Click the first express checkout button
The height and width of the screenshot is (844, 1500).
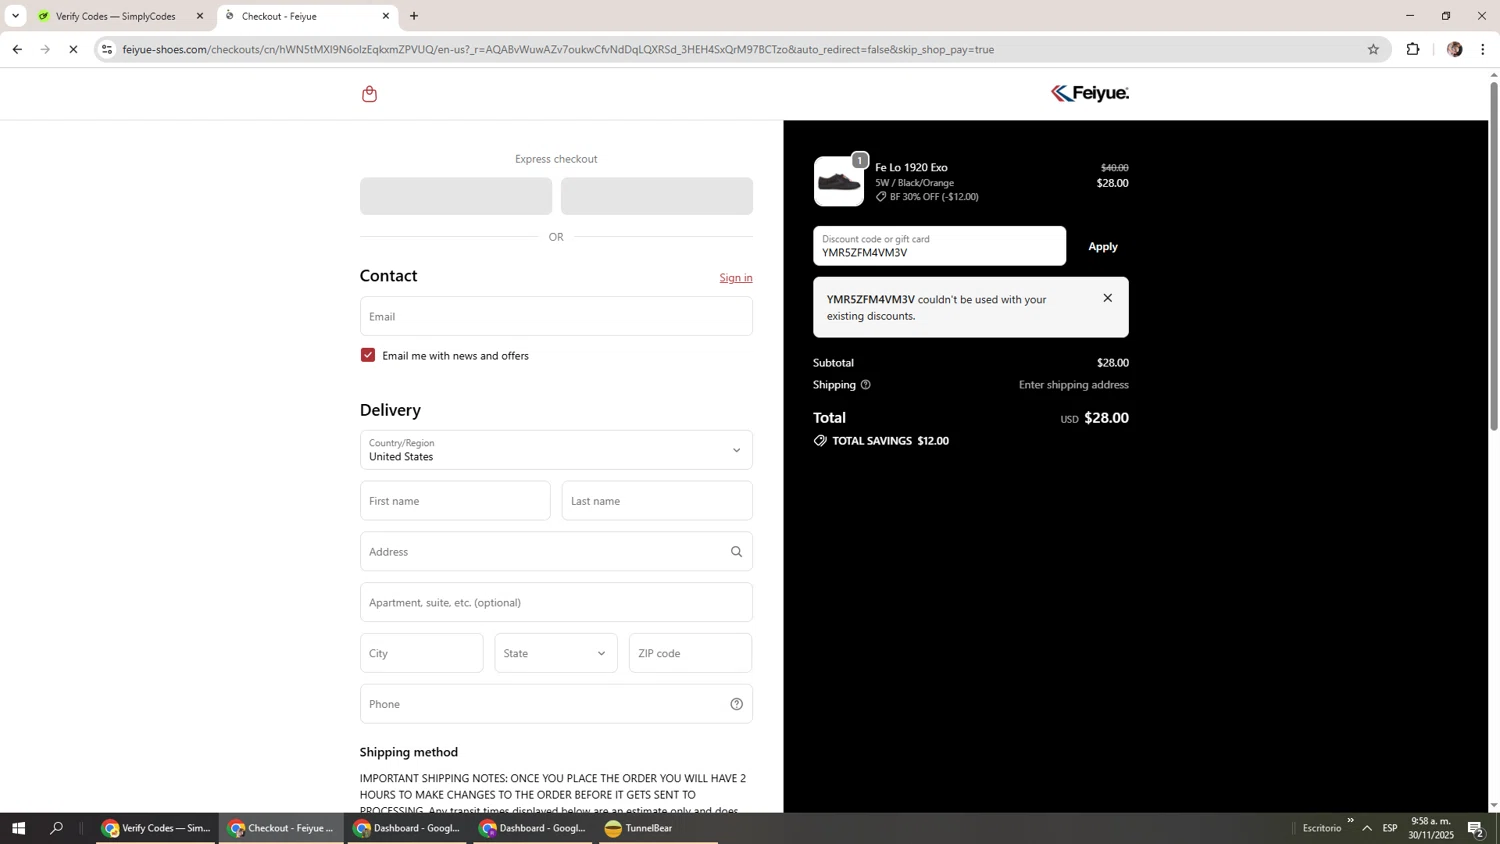point(456,196)
